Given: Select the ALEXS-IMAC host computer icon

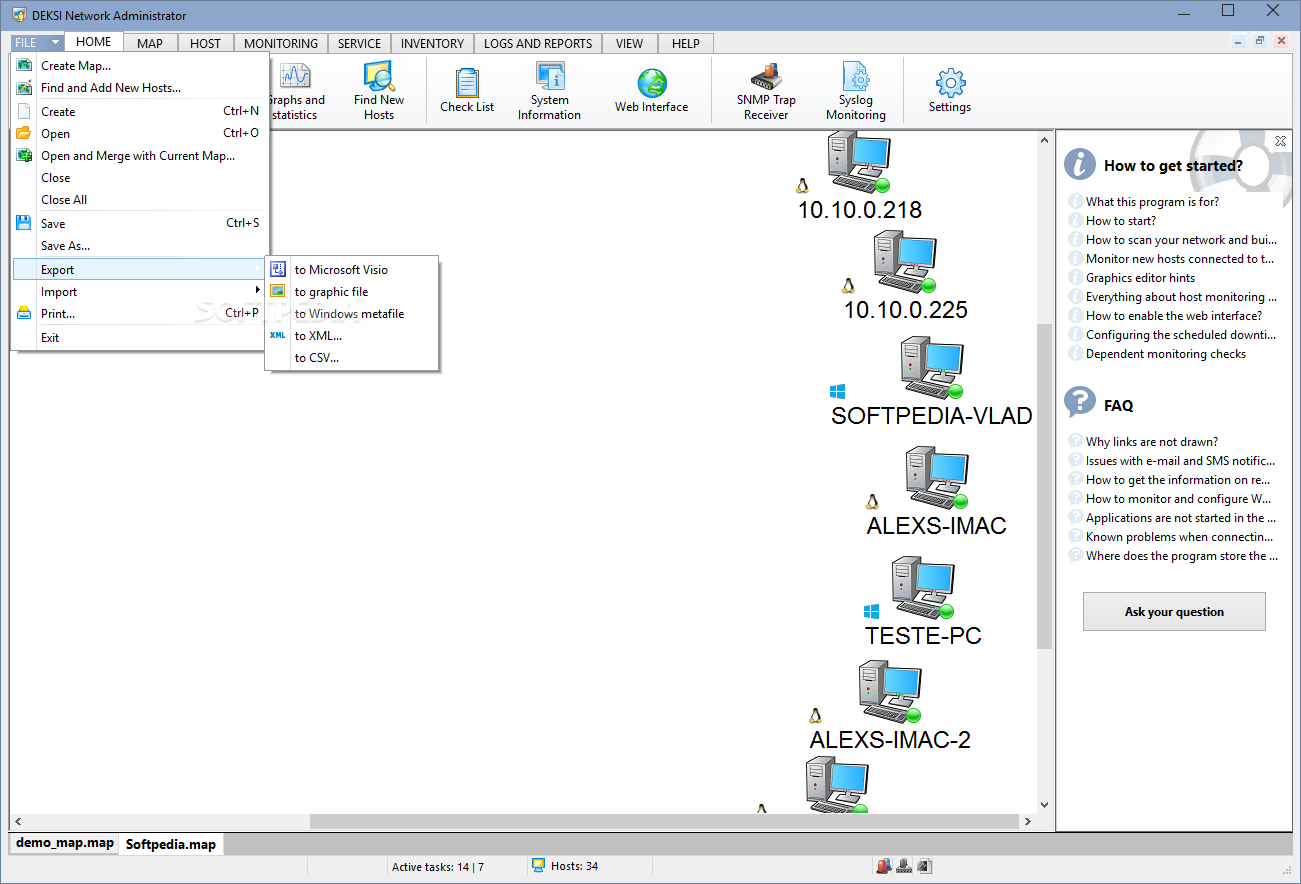Looking at the screenshot, I should click(936, 479).
